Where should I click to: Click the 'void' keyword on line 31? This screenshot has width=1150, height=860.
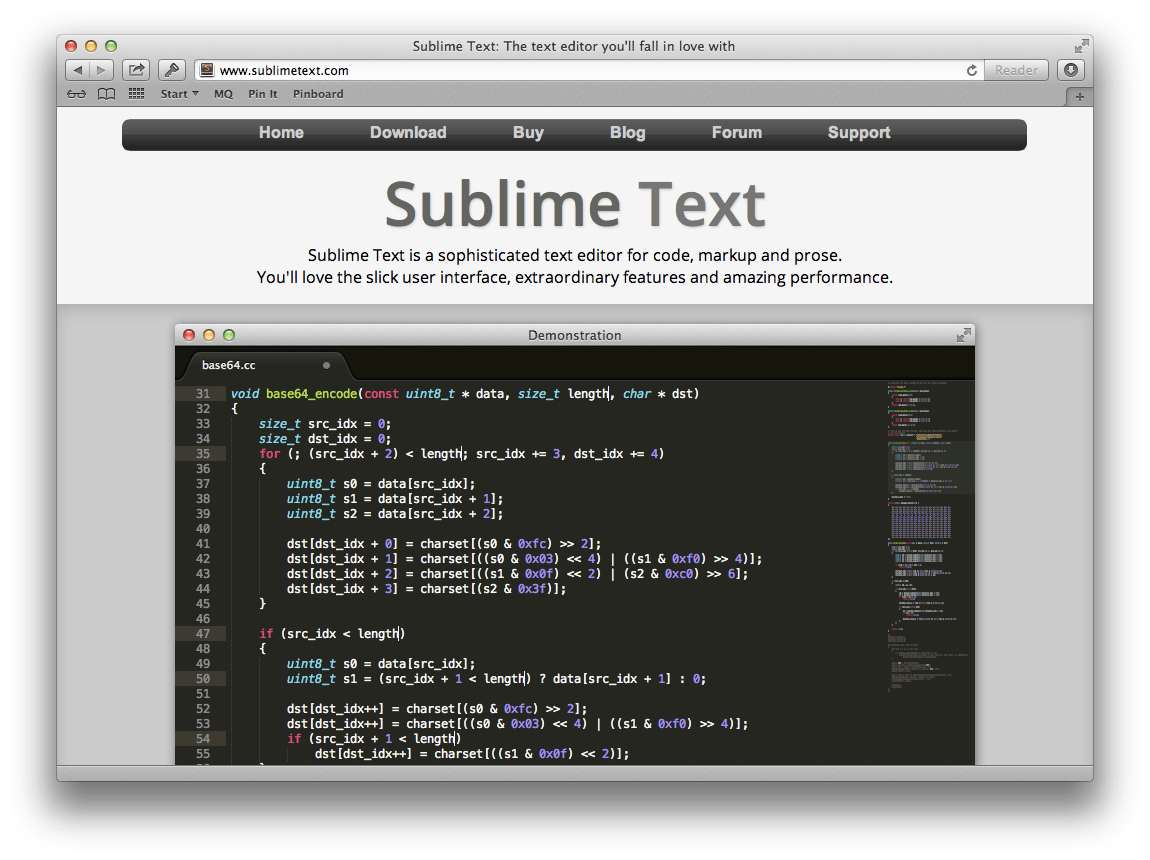(245, 394)
